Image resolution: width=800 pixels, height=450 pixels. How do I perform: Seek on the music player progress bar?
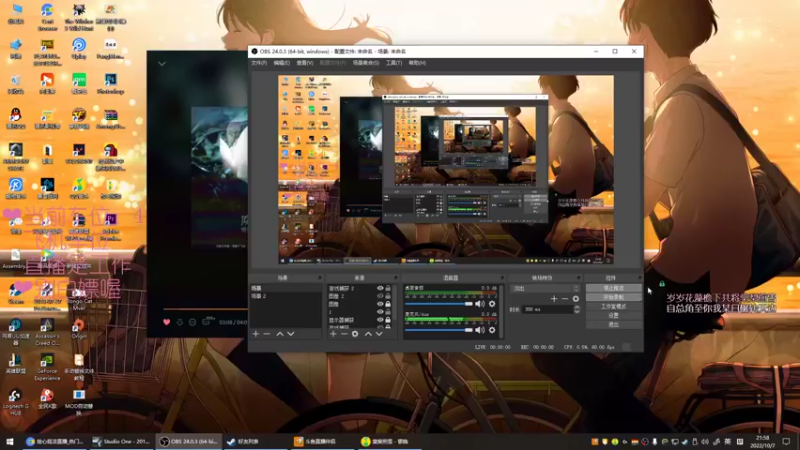tap(205, 309)
